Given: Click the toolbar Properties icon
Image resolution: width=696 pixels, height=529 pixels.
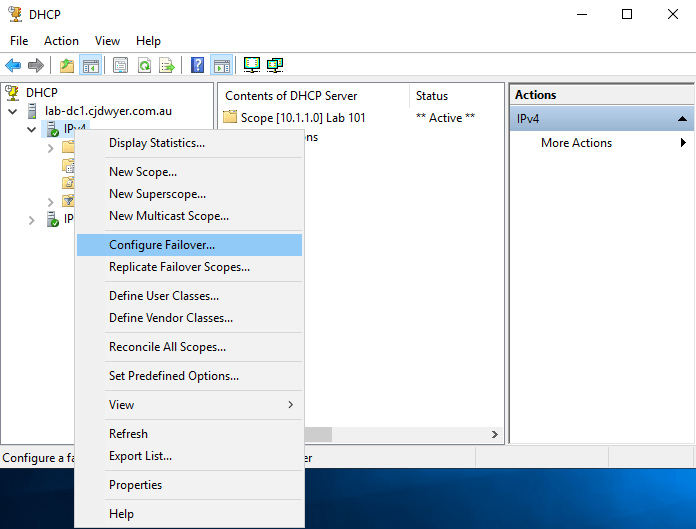Looking at the screenshot, I should tap(121, 66).
